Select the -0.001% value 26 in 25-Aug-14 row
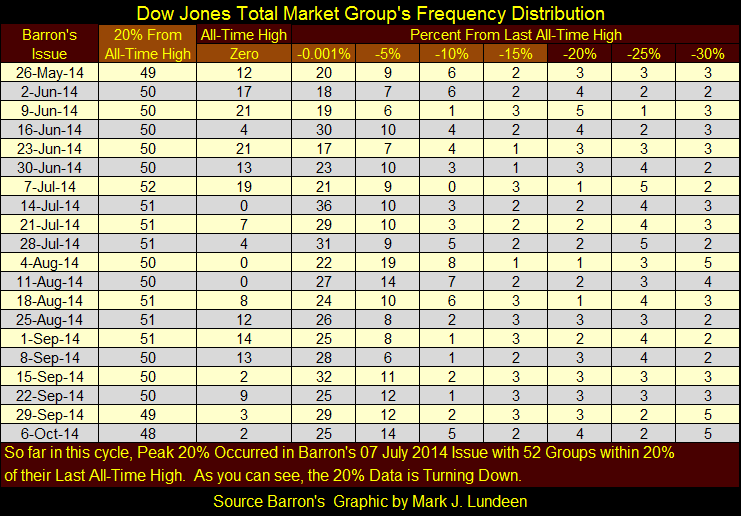This screenshot has width=741, height=516. (324, 319)
